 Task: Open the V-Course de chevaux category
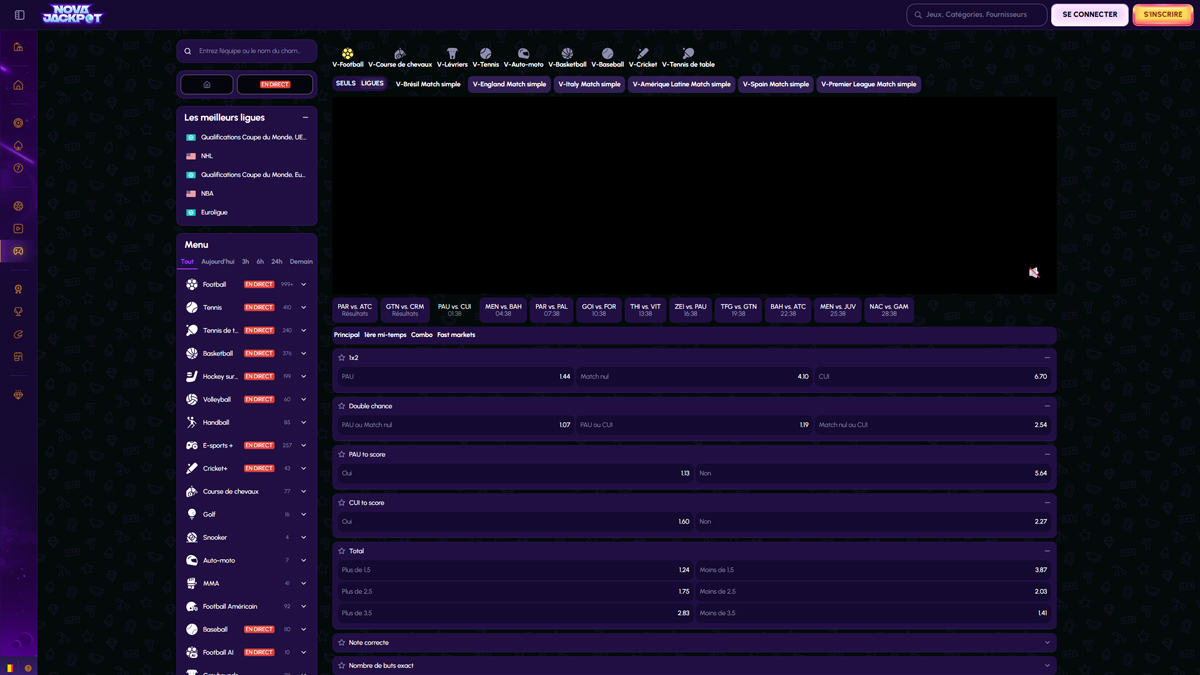click(399, 52)
